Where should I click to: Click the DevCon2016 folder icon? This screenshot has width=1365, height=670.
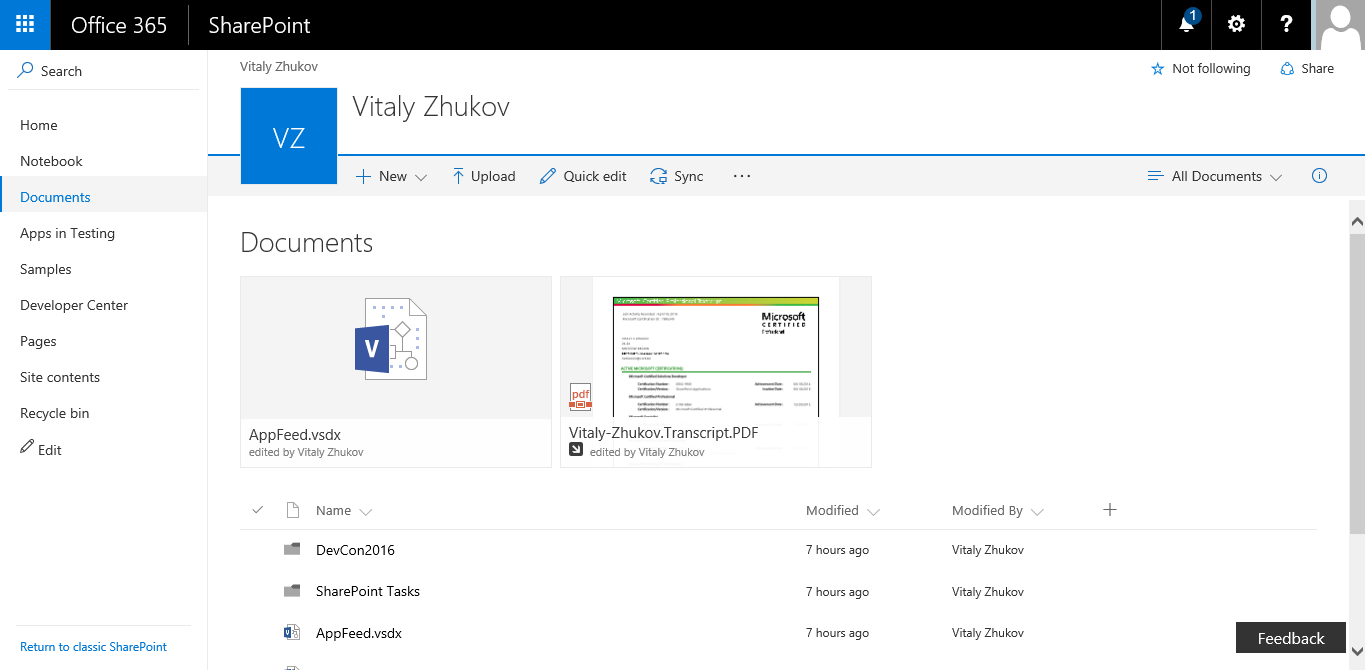pyautogui.click(x=292, y=549)
